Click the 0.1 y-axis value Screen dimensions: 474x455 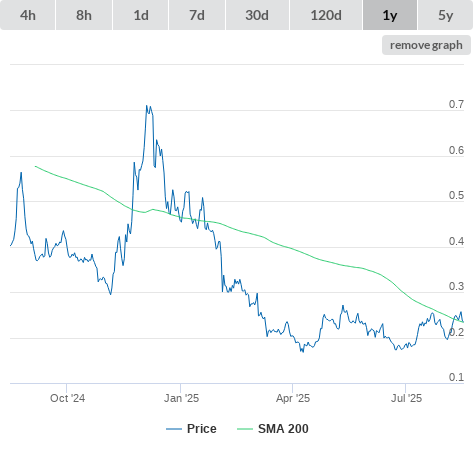point(456,377)
